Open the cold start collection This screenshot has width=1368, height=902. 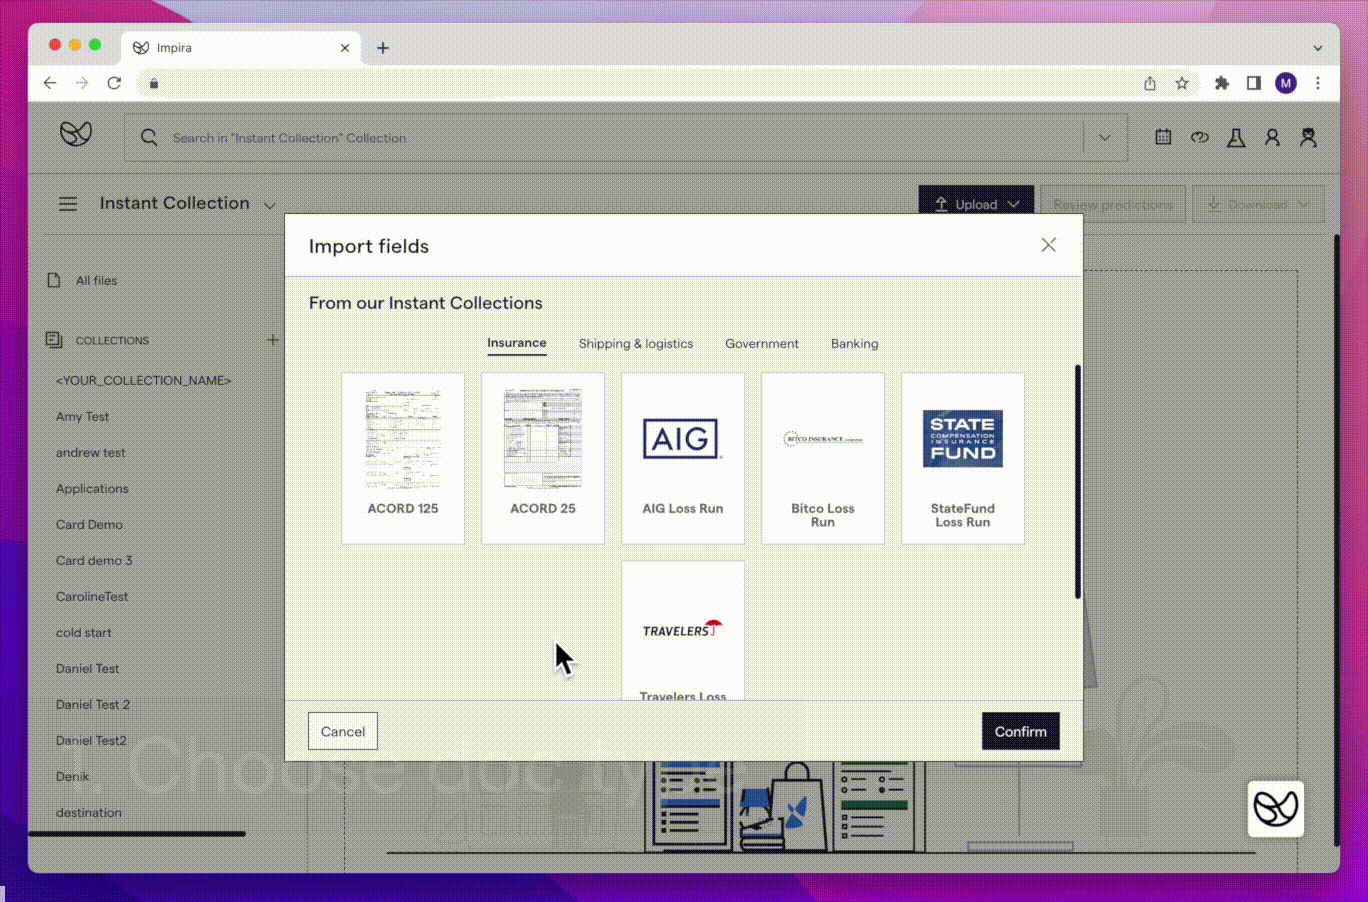83,632
